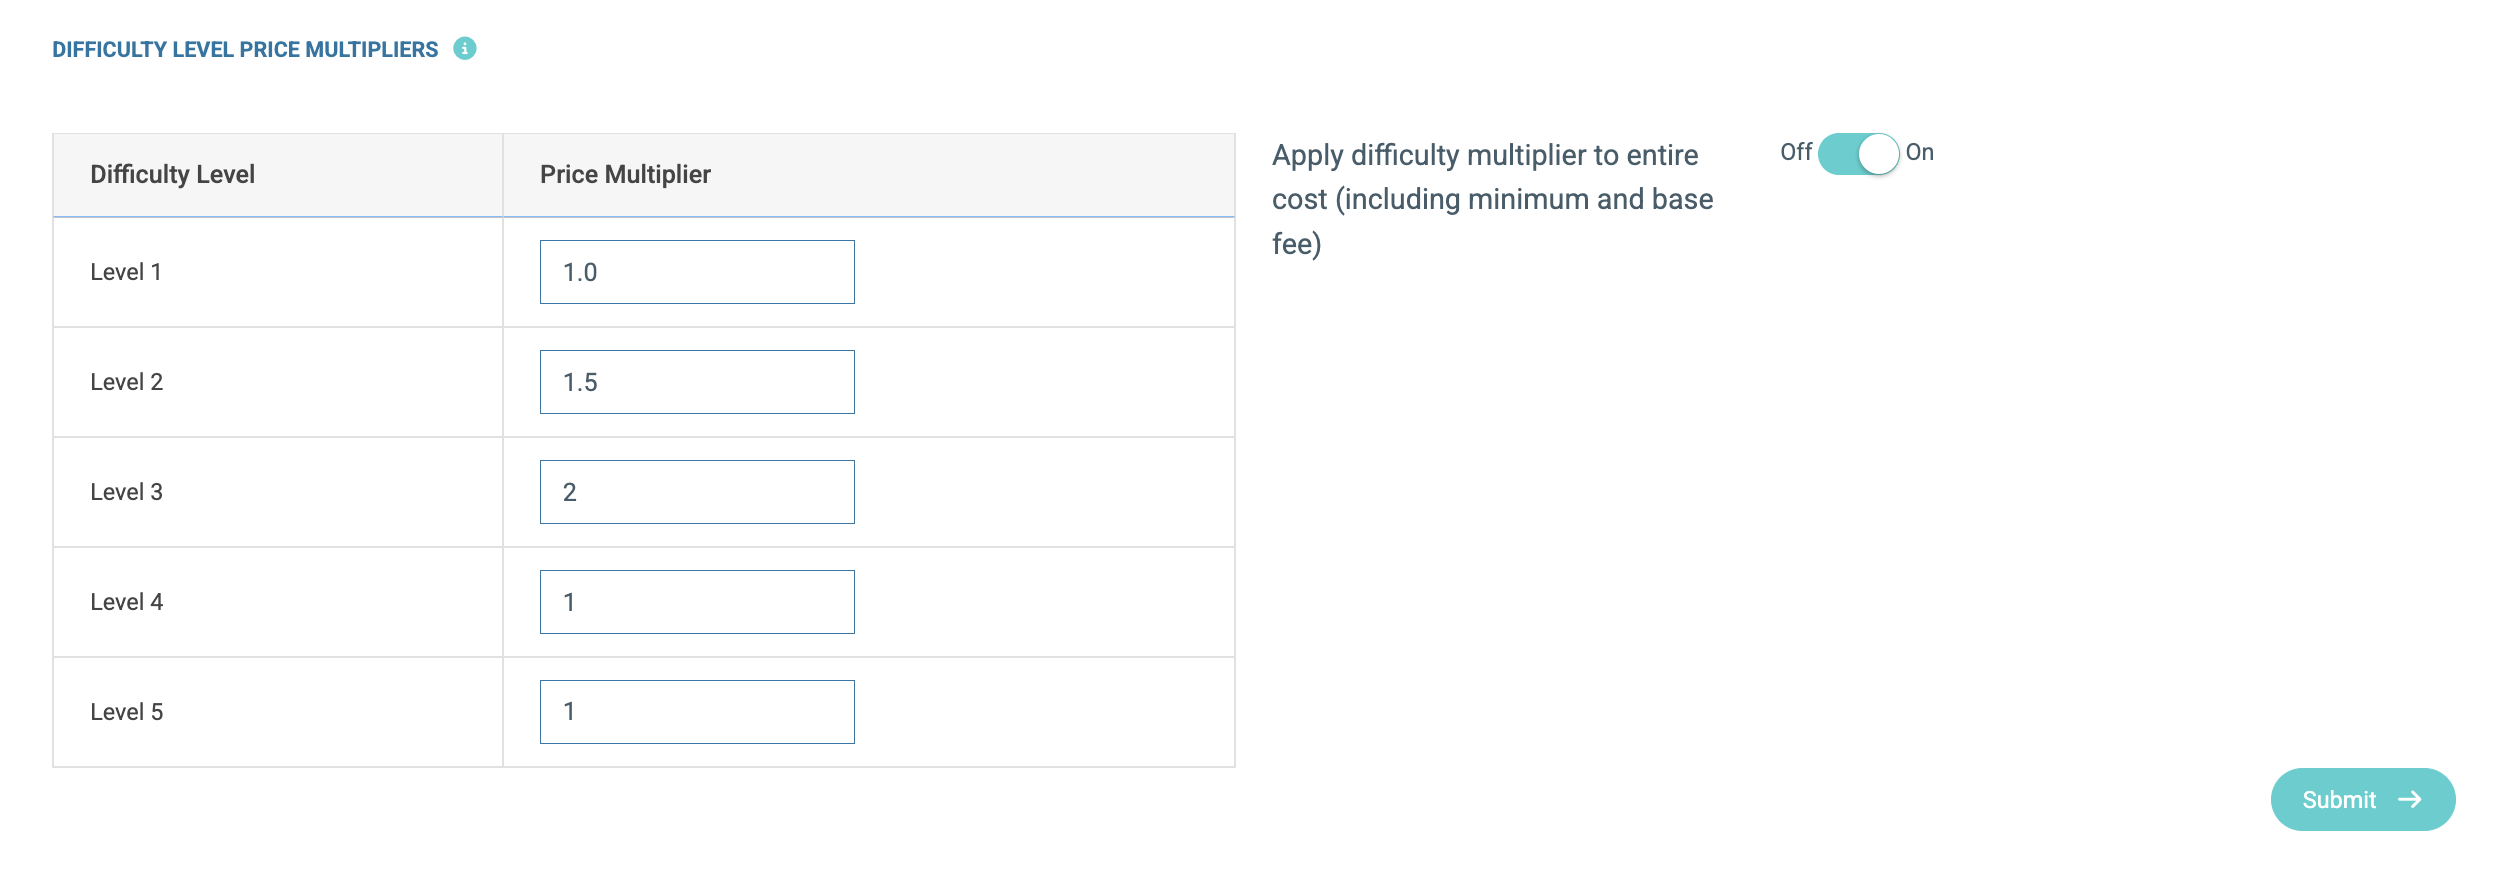Image resolution: width=2494 pixels, height=876 pixels.
Task: Click the Level 2 row label
Action: point(126,382)
